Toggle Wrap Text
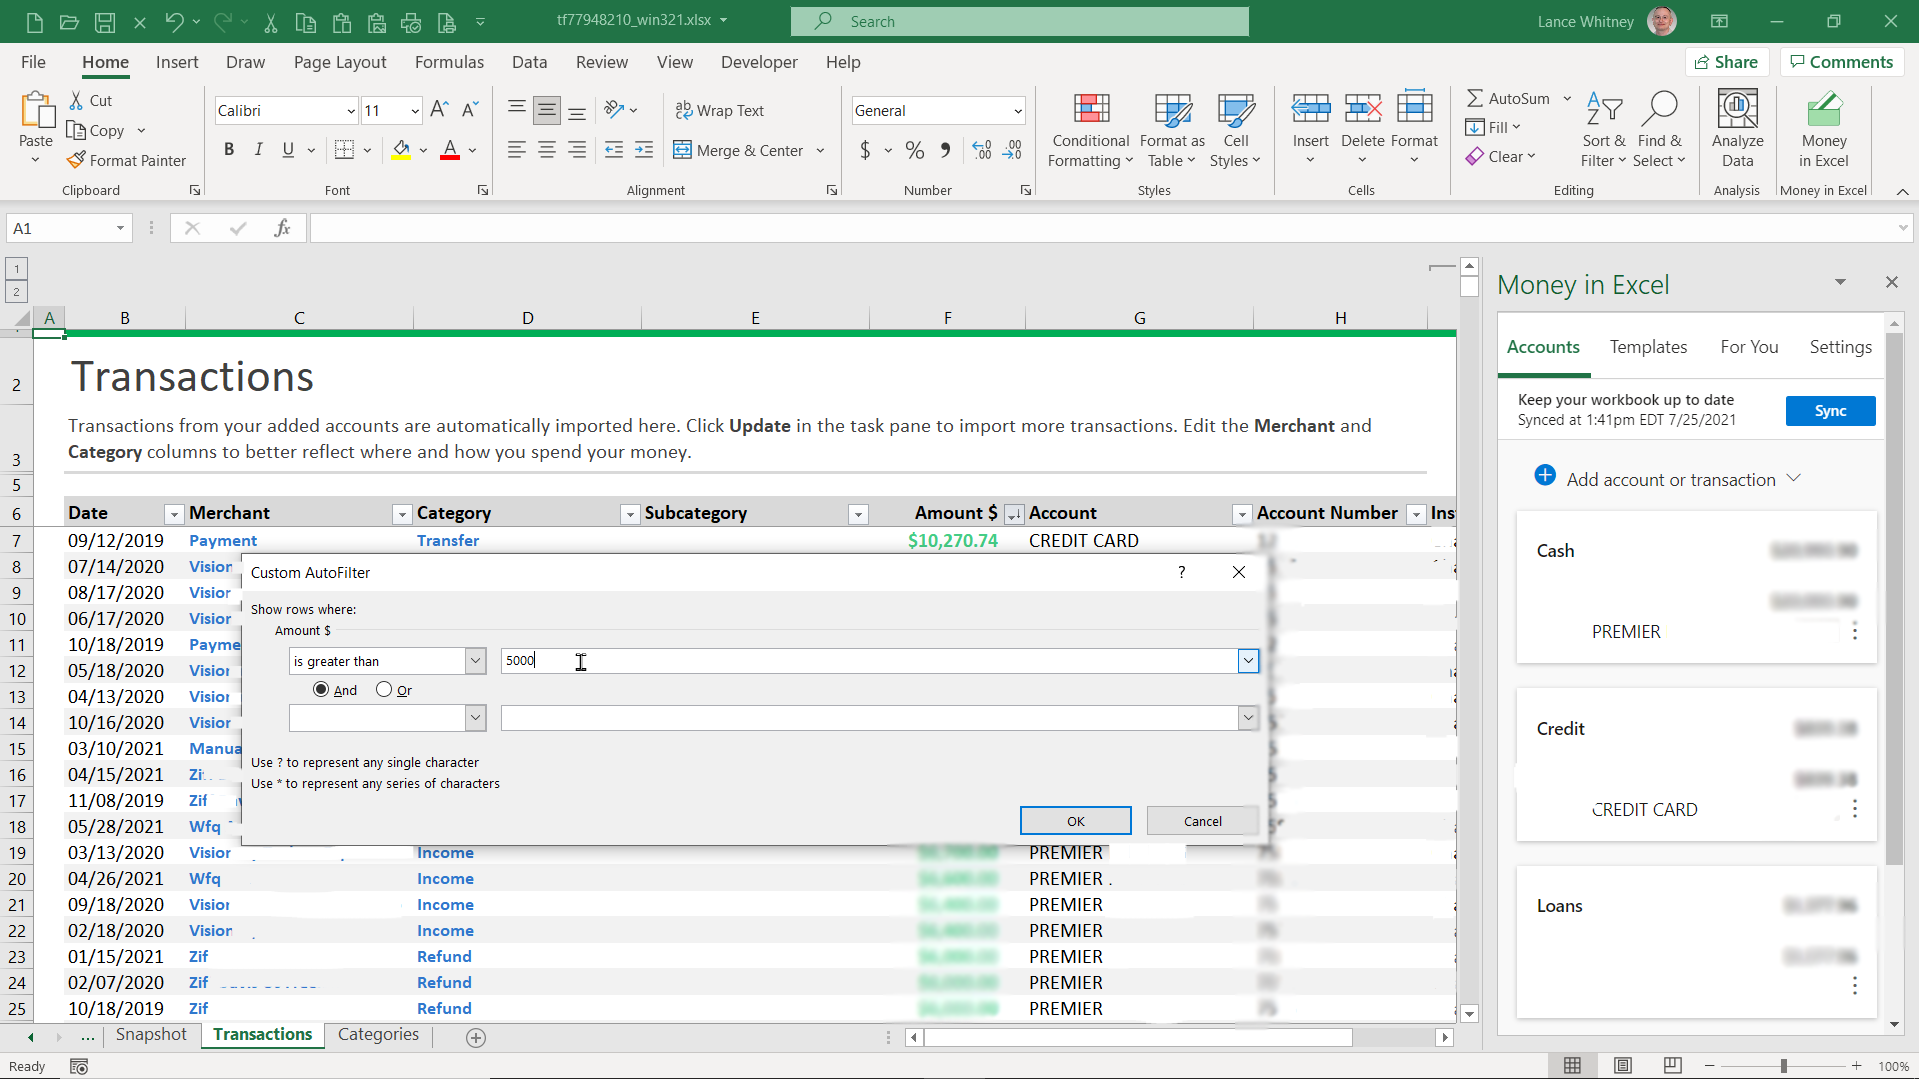This screenshot has width=1919, height=1079. click(719, 110)
